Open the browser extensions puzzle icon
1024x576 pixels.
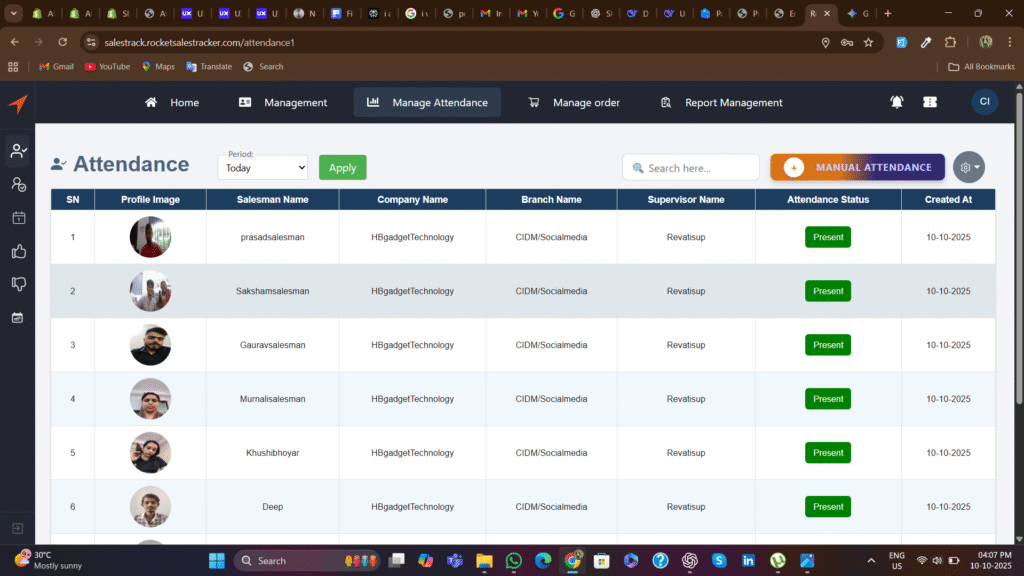pos(950,42)
